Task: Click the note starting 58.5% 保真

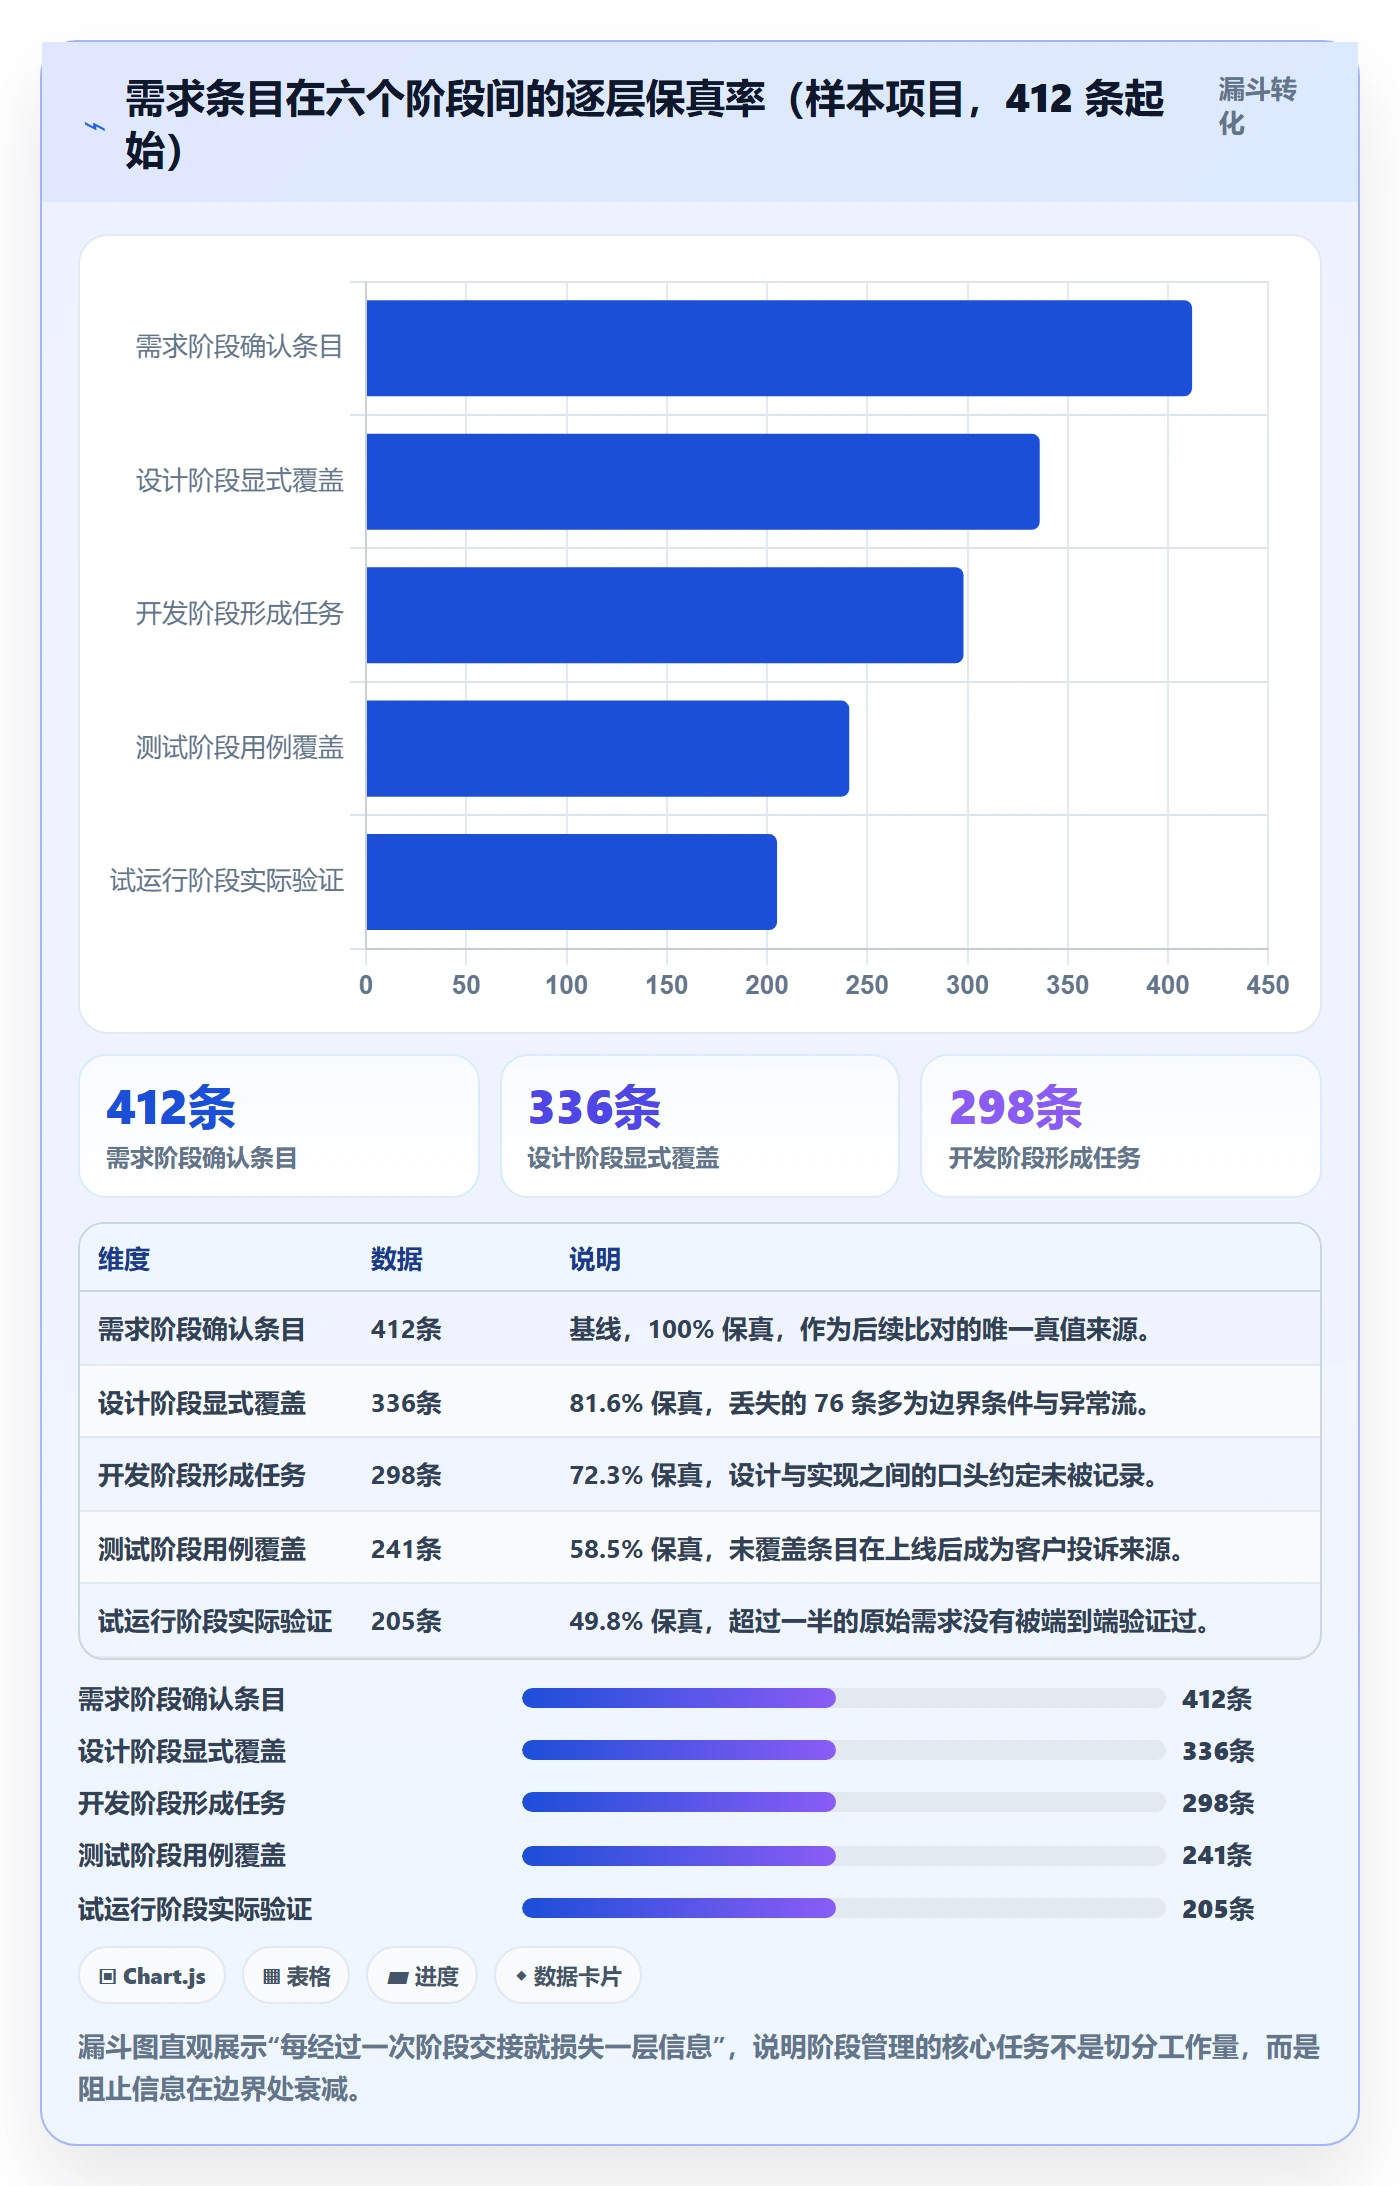Action: pyautogui.click(x=877, y=1549)
